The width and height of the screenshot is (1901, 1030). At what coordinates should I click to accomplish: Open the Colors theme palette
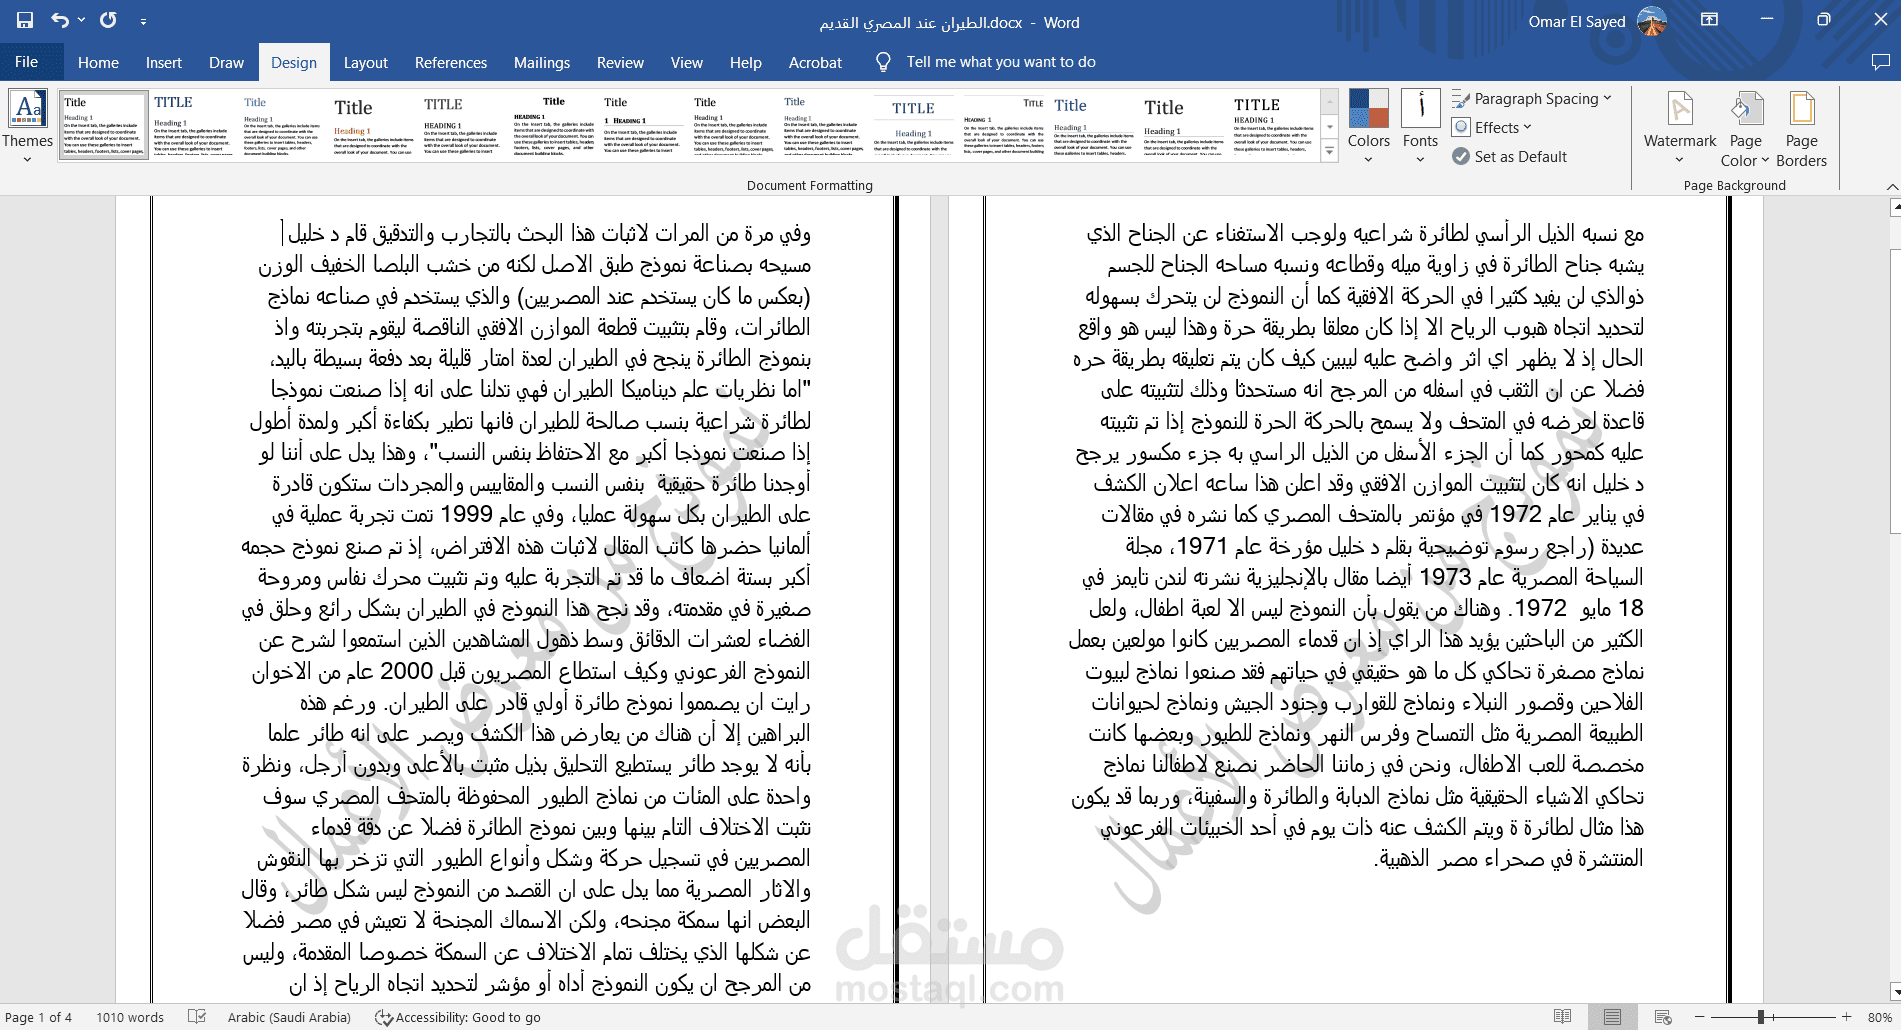[1368, 127]
